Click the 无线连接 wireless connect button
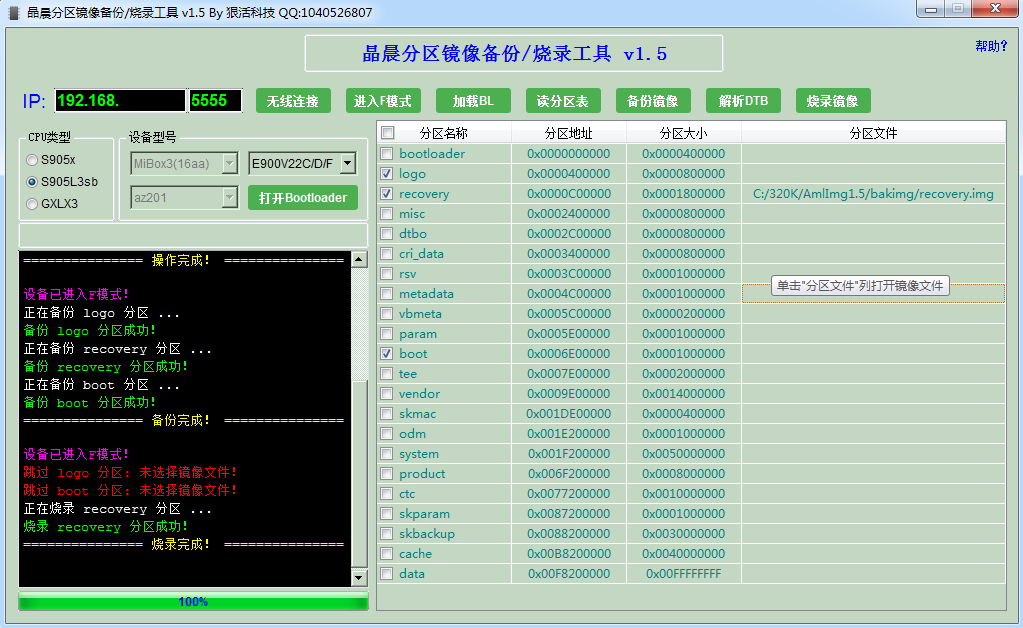This screenshot has height=628, width=1023. tap(293, 101)
